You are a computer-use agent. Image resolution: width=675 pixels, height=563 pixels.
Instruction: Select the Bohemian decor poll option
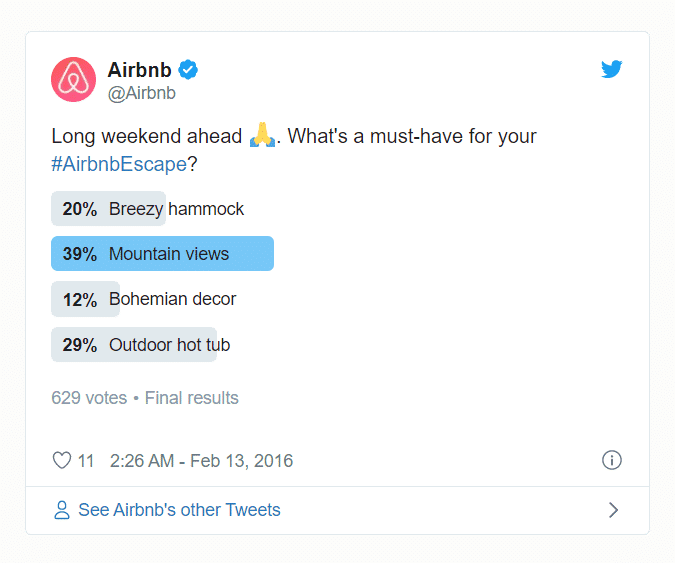tap(144, 299)
